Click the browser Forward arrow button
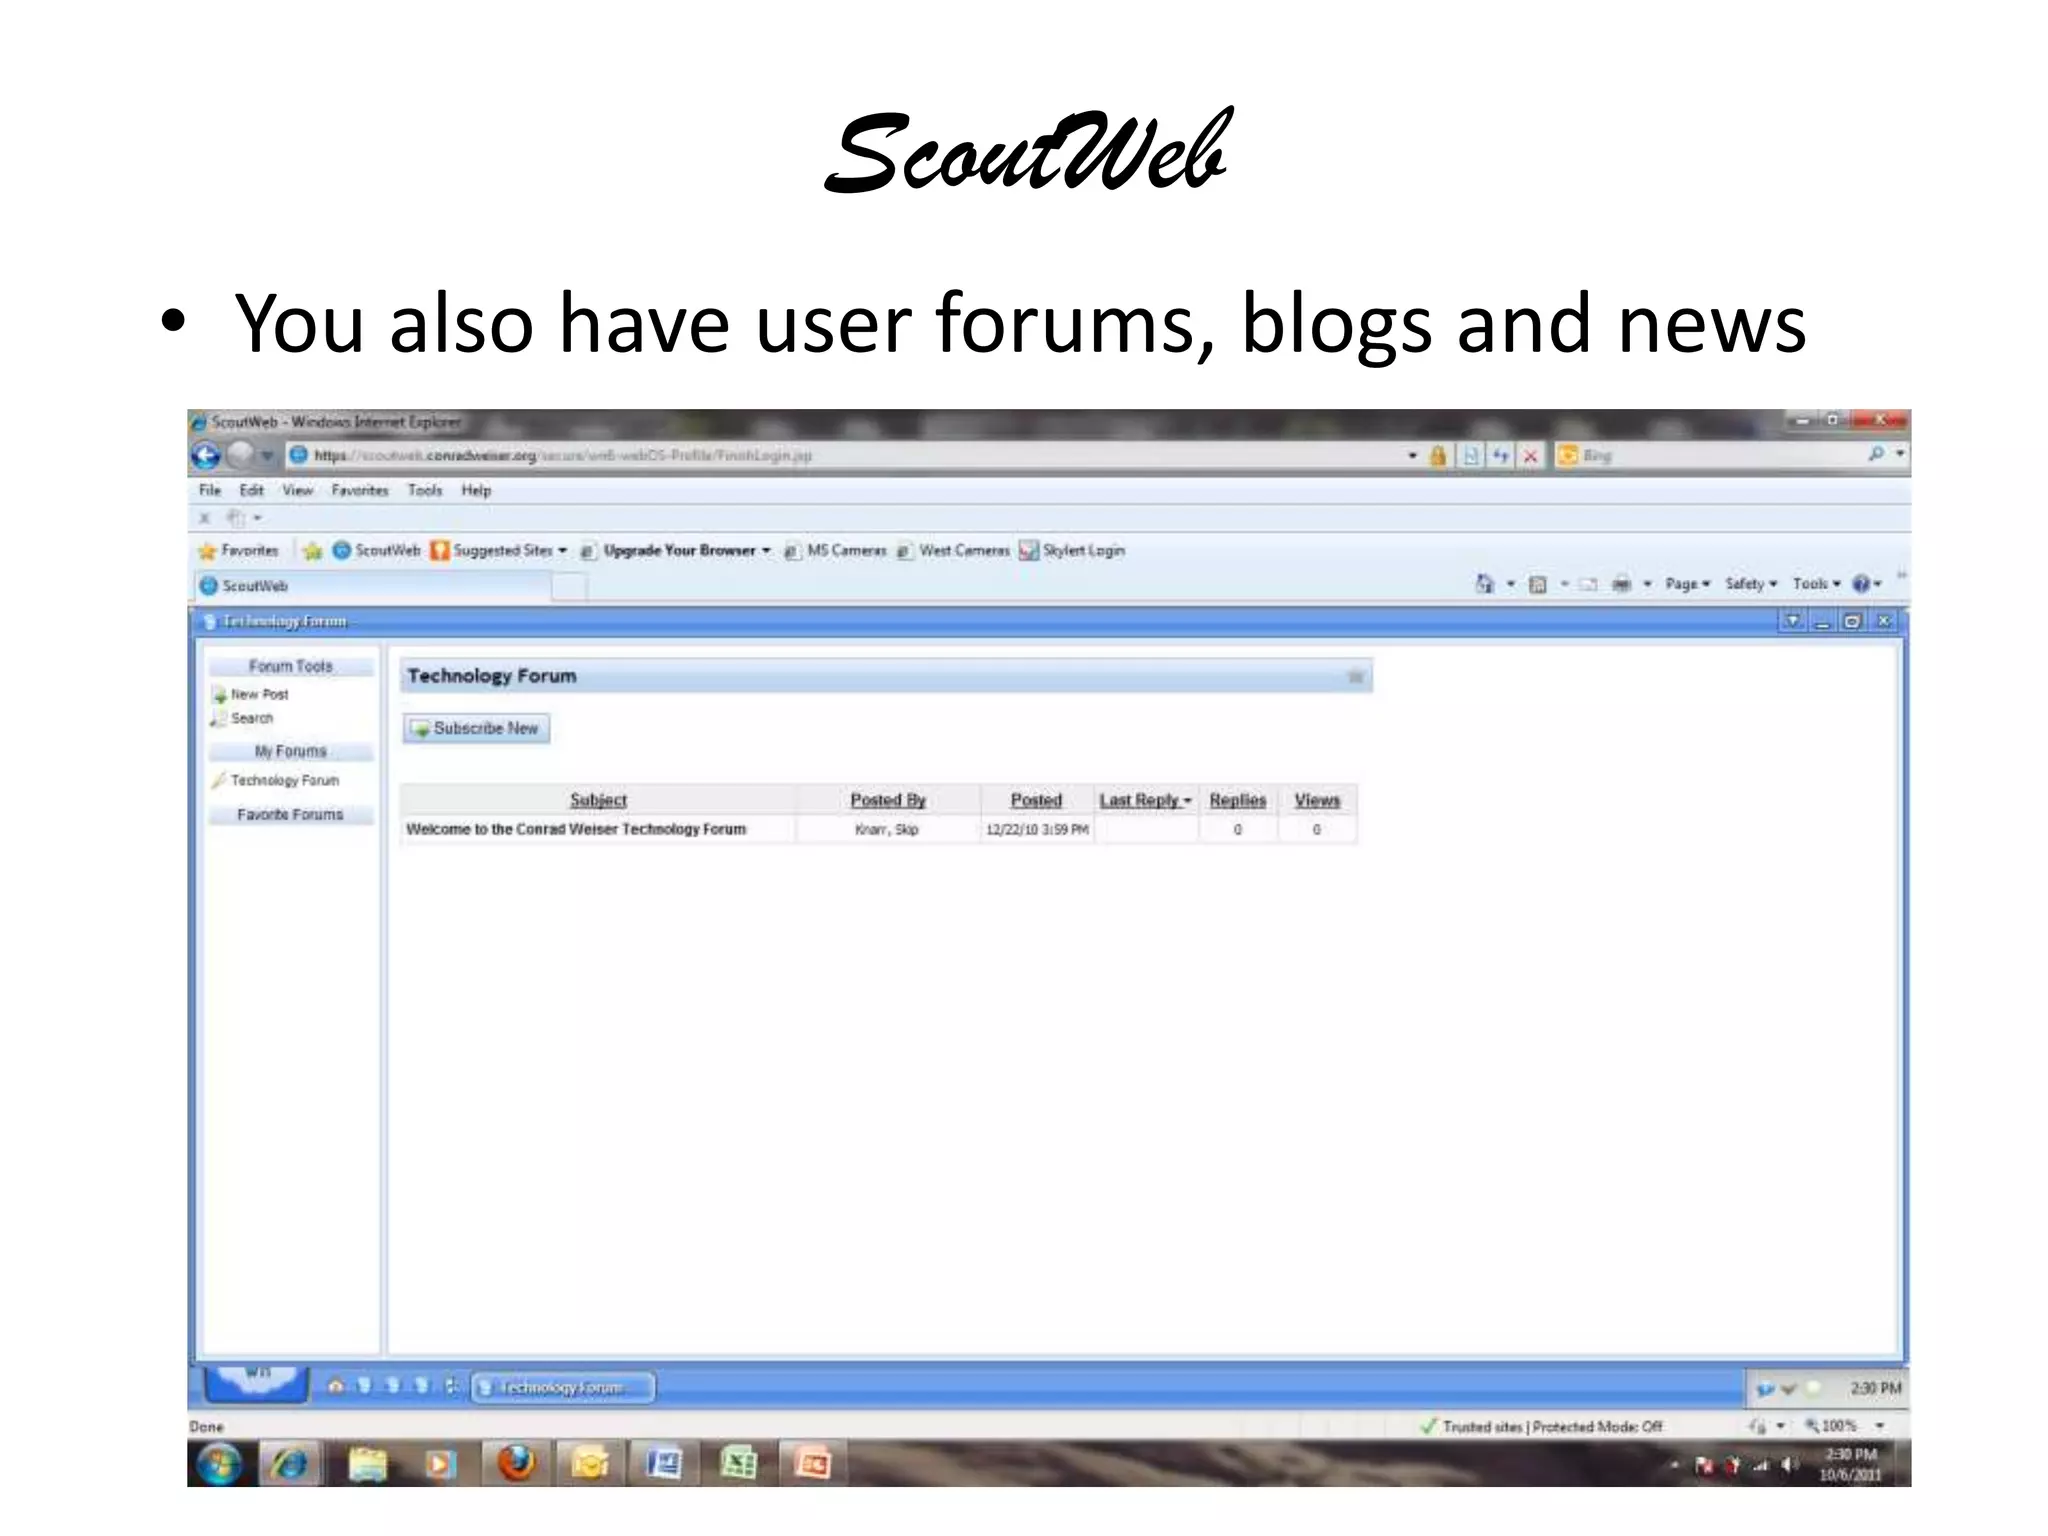This screenshot has width=2048, height=1536. coord(240,456)
